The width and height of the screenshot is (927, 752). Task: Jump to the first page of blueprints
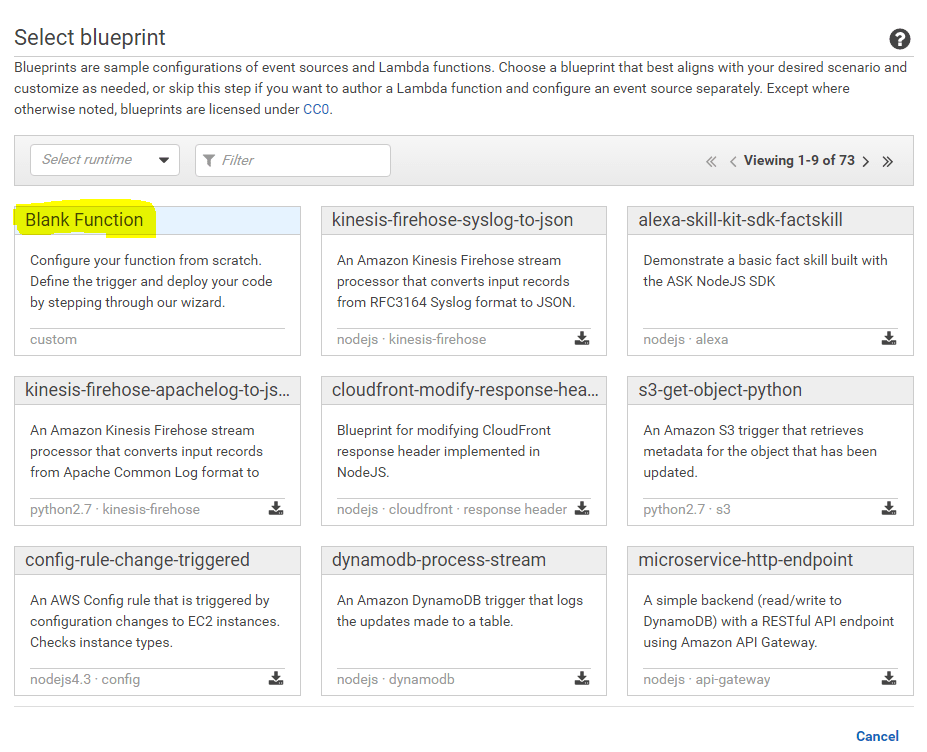click(x=711, y=161)
